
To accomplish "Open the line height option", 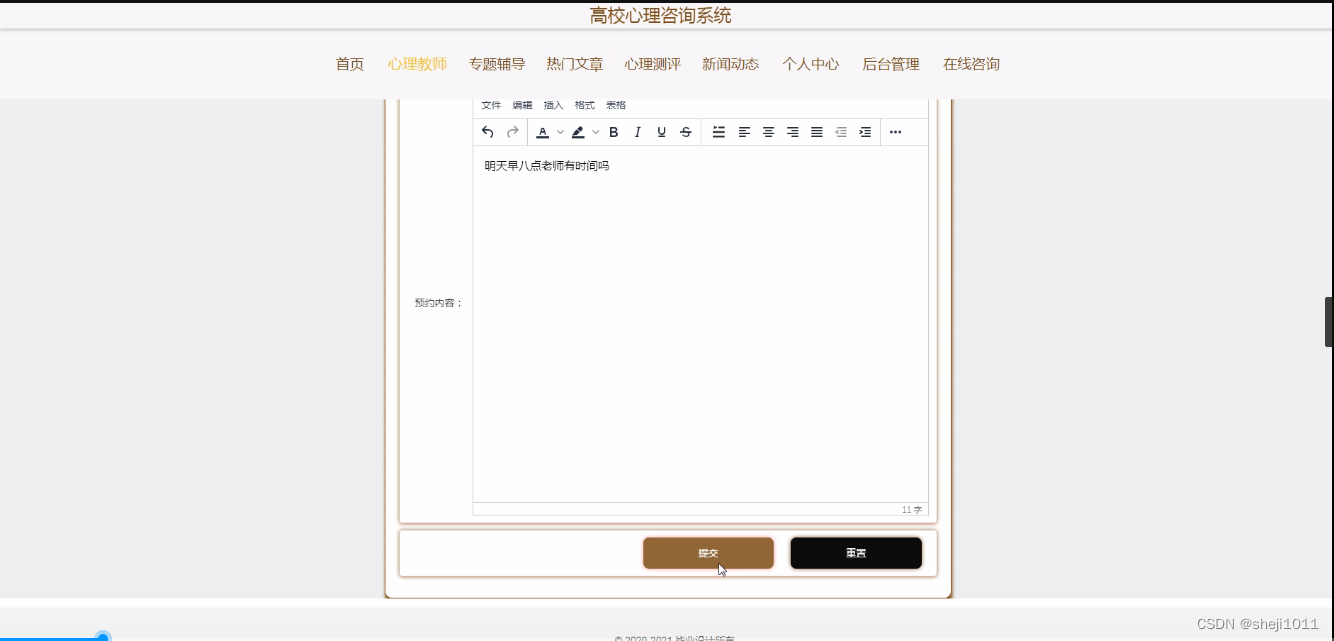I will point(719,132).
